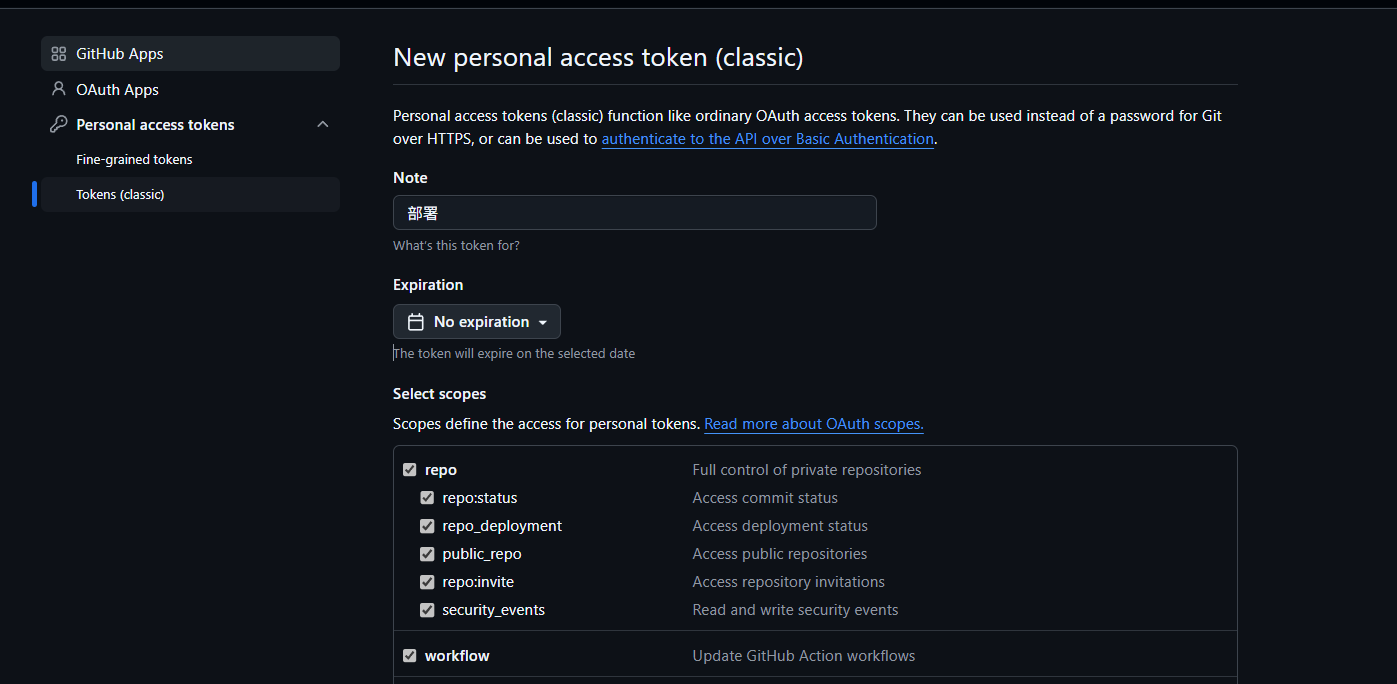
Task: Collapse the Personal access tokens section chevron
Action: coord(322,125)
